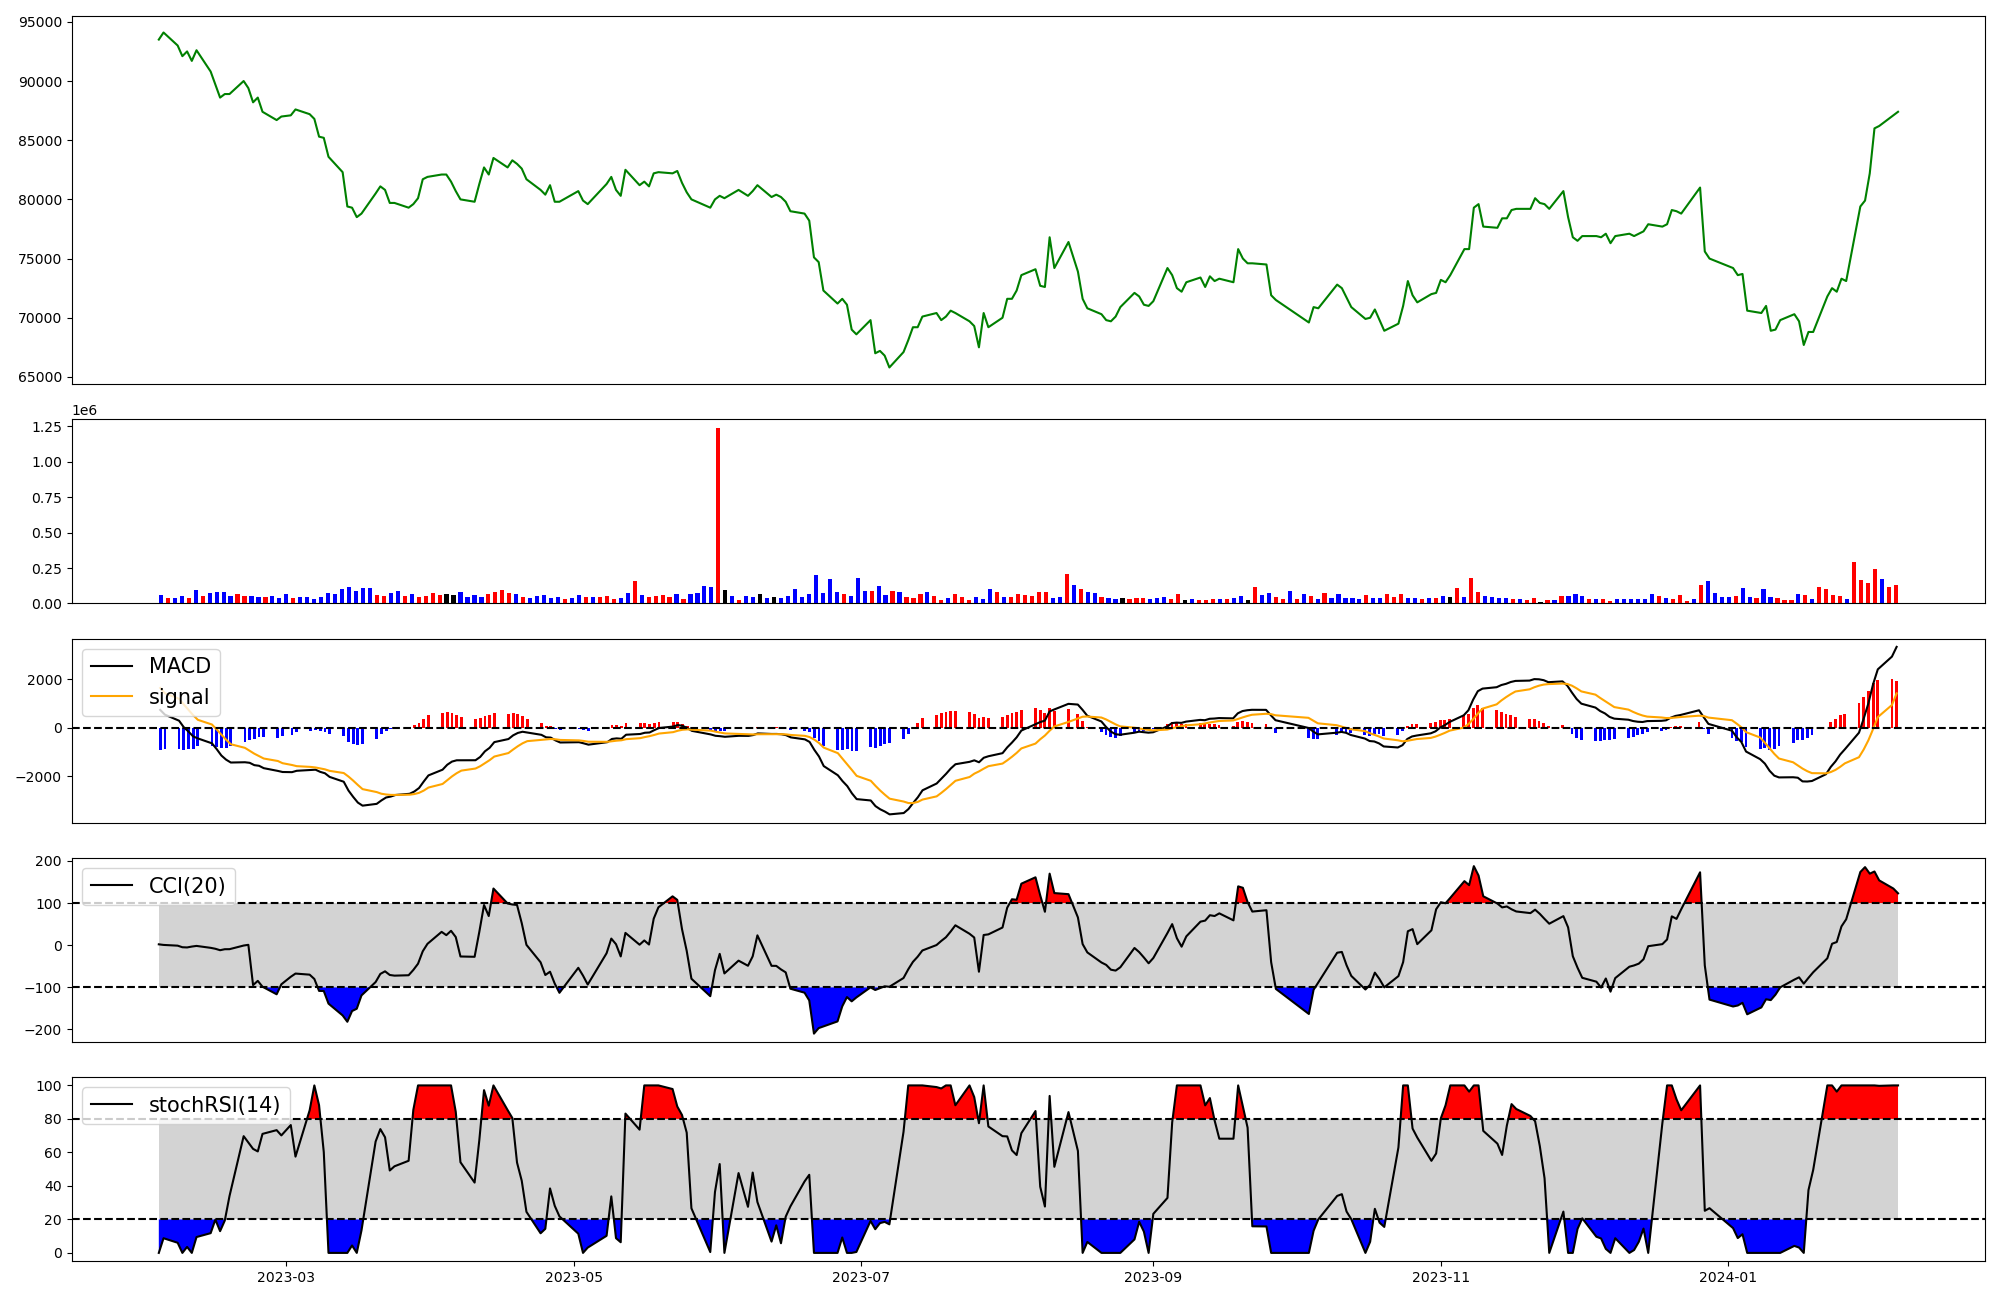
Task: Click the 0.50 volume axis label
Action: tap(47, 533)
